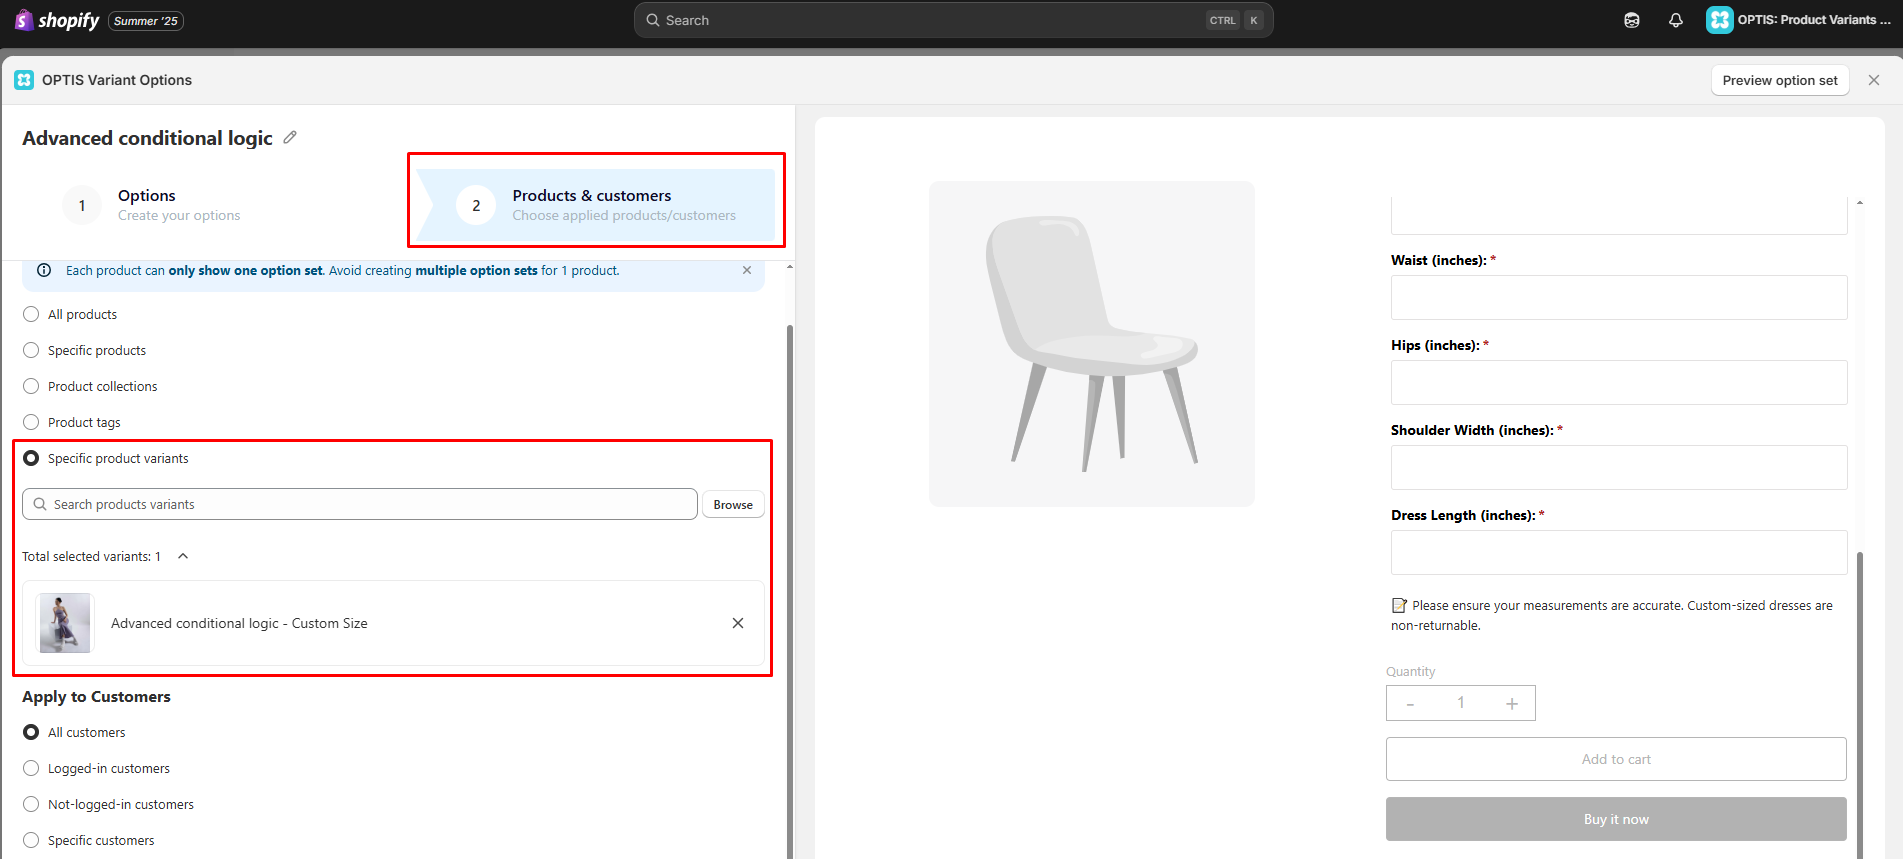The width and height of the screenshot is (1903, 859).
Task: Focus the top Search bar
Action: pyautogui.click(x=953, y=20)
